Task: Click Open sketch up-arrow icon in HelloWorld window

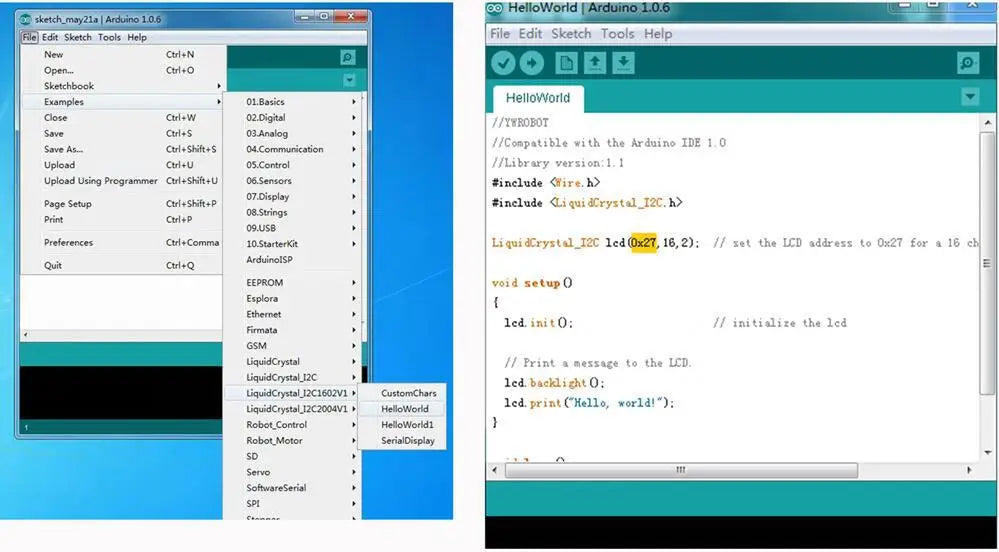Action: (595, 63)
